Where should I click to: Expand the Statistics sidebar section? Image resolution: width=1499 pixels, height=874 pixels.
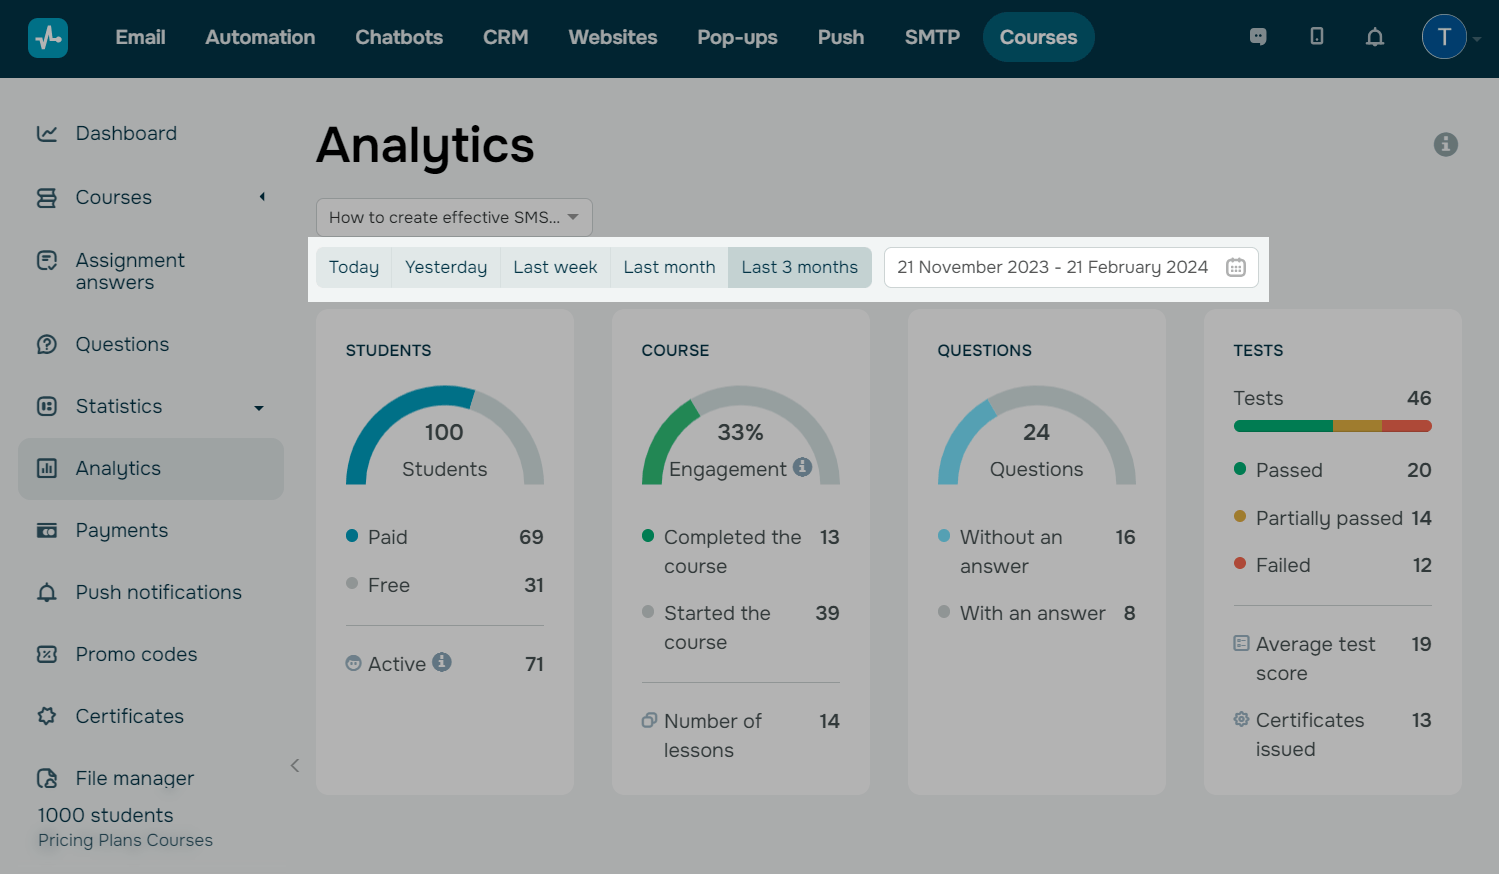[259, 408]
